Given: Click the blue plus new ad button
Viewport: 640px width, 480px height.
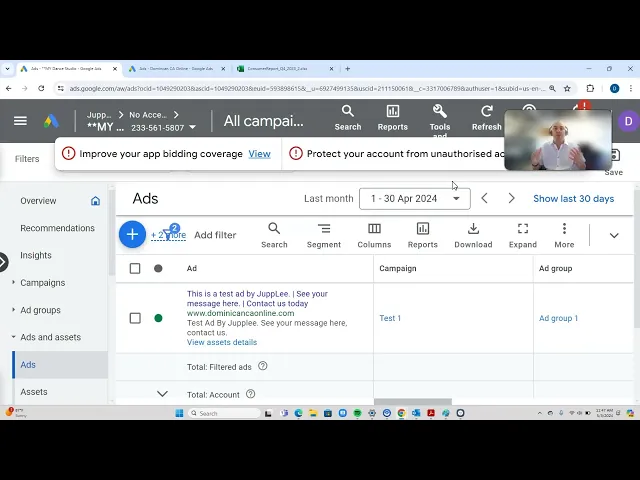Looking at the screenshot, I should point(132,235).
